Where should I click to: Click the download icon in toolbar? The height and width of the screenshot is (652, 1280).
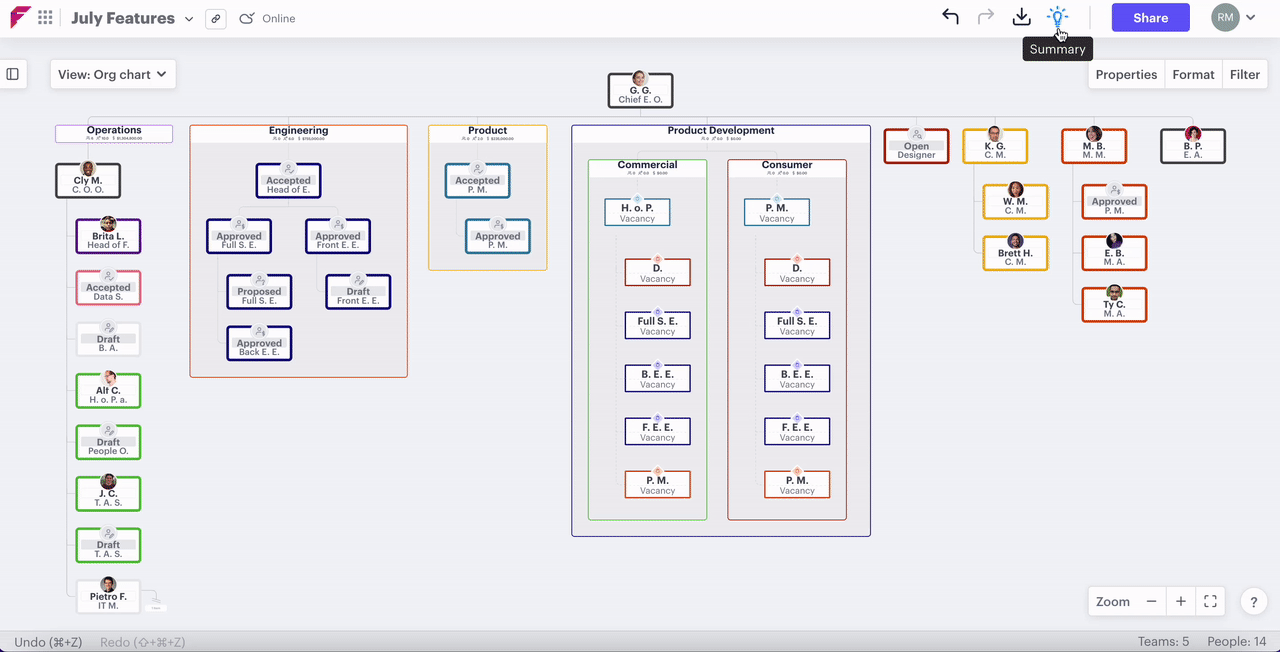[1021, 17]
